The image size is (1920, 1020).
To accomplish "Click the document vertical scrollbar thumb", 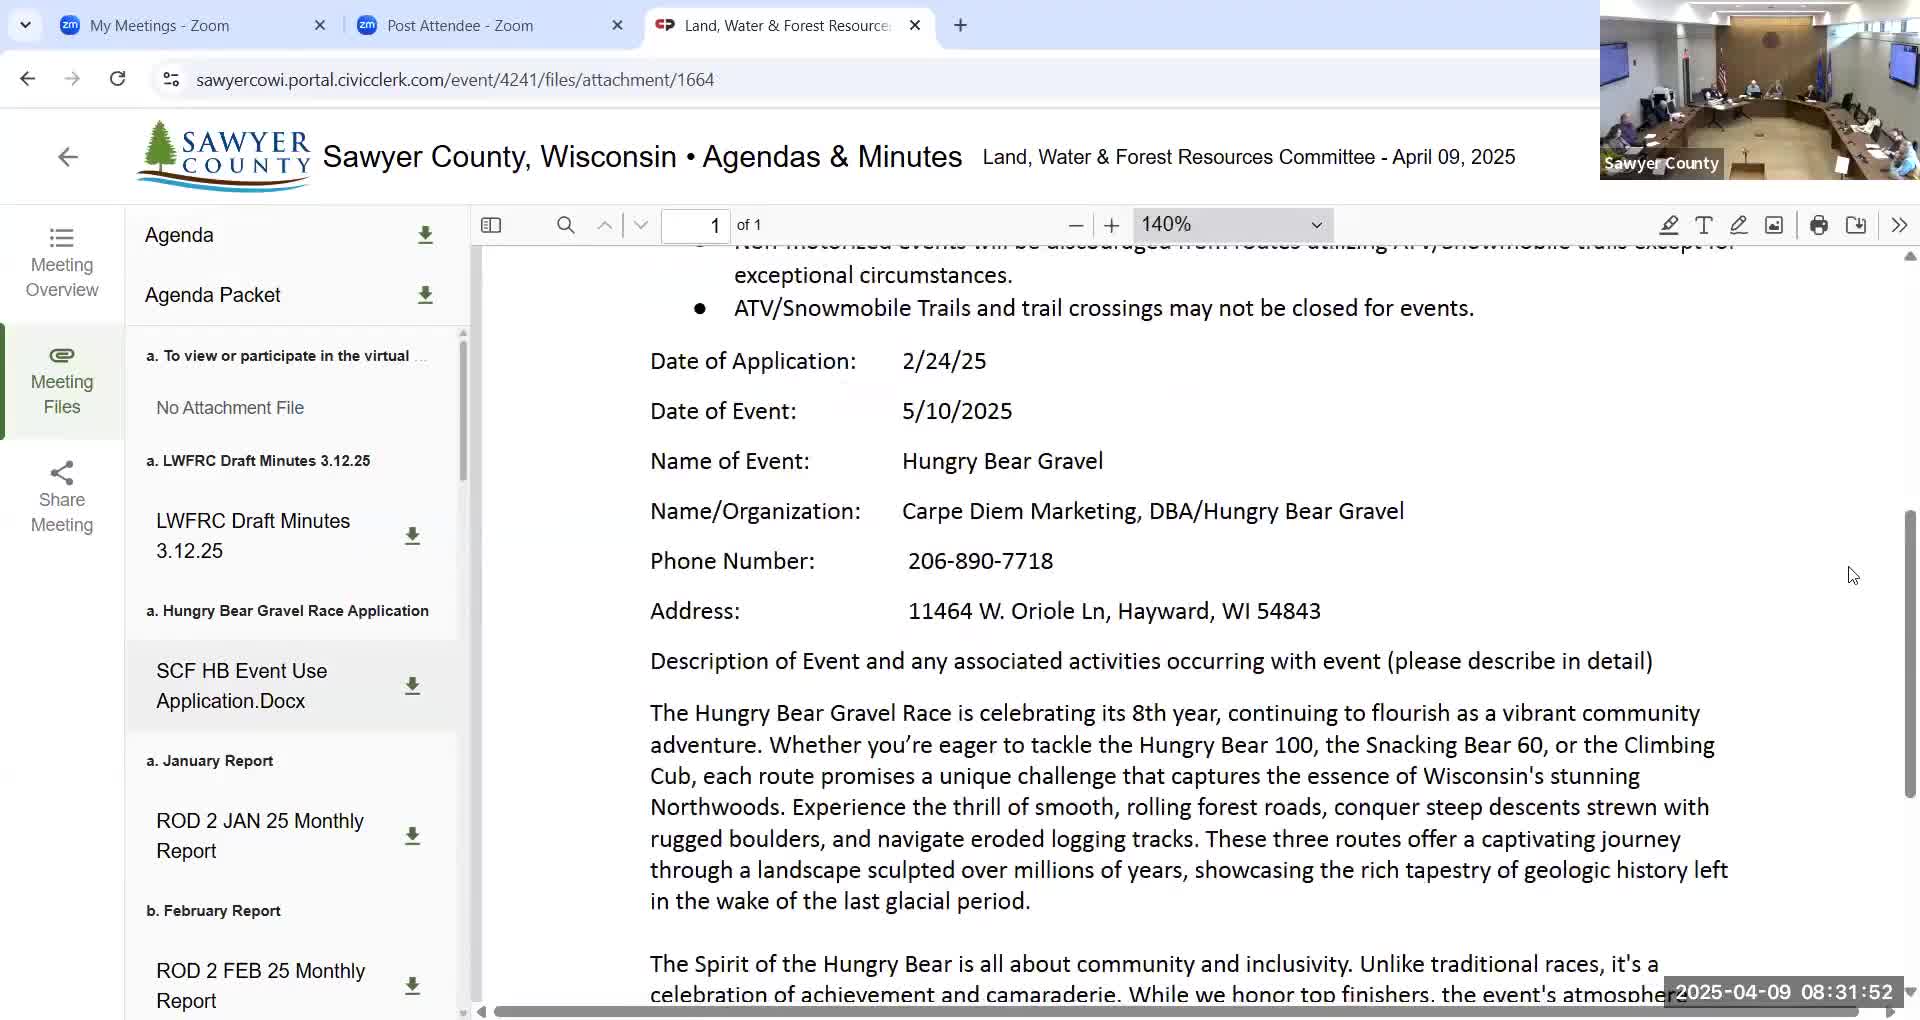I will coord(1910,654).
